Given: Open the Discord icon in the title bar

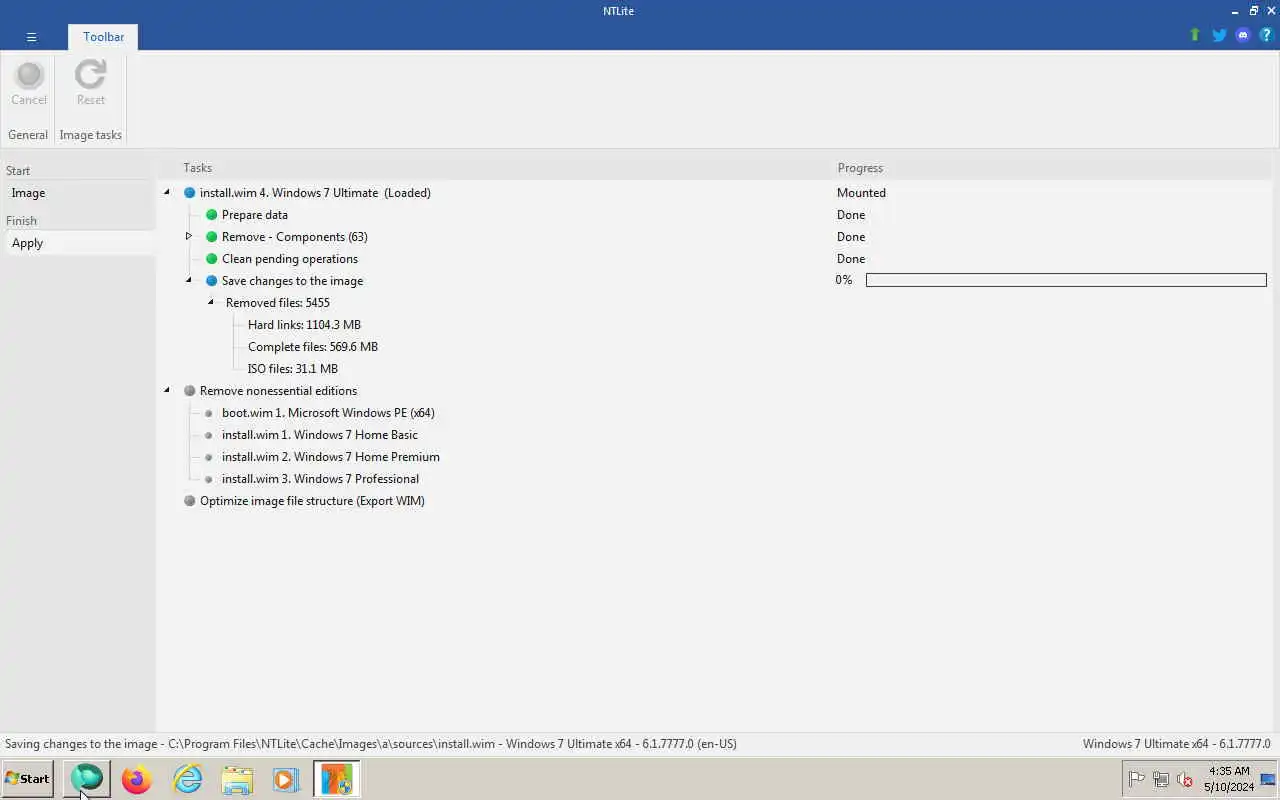Looking at the screenshot, I should [1243, 35].
